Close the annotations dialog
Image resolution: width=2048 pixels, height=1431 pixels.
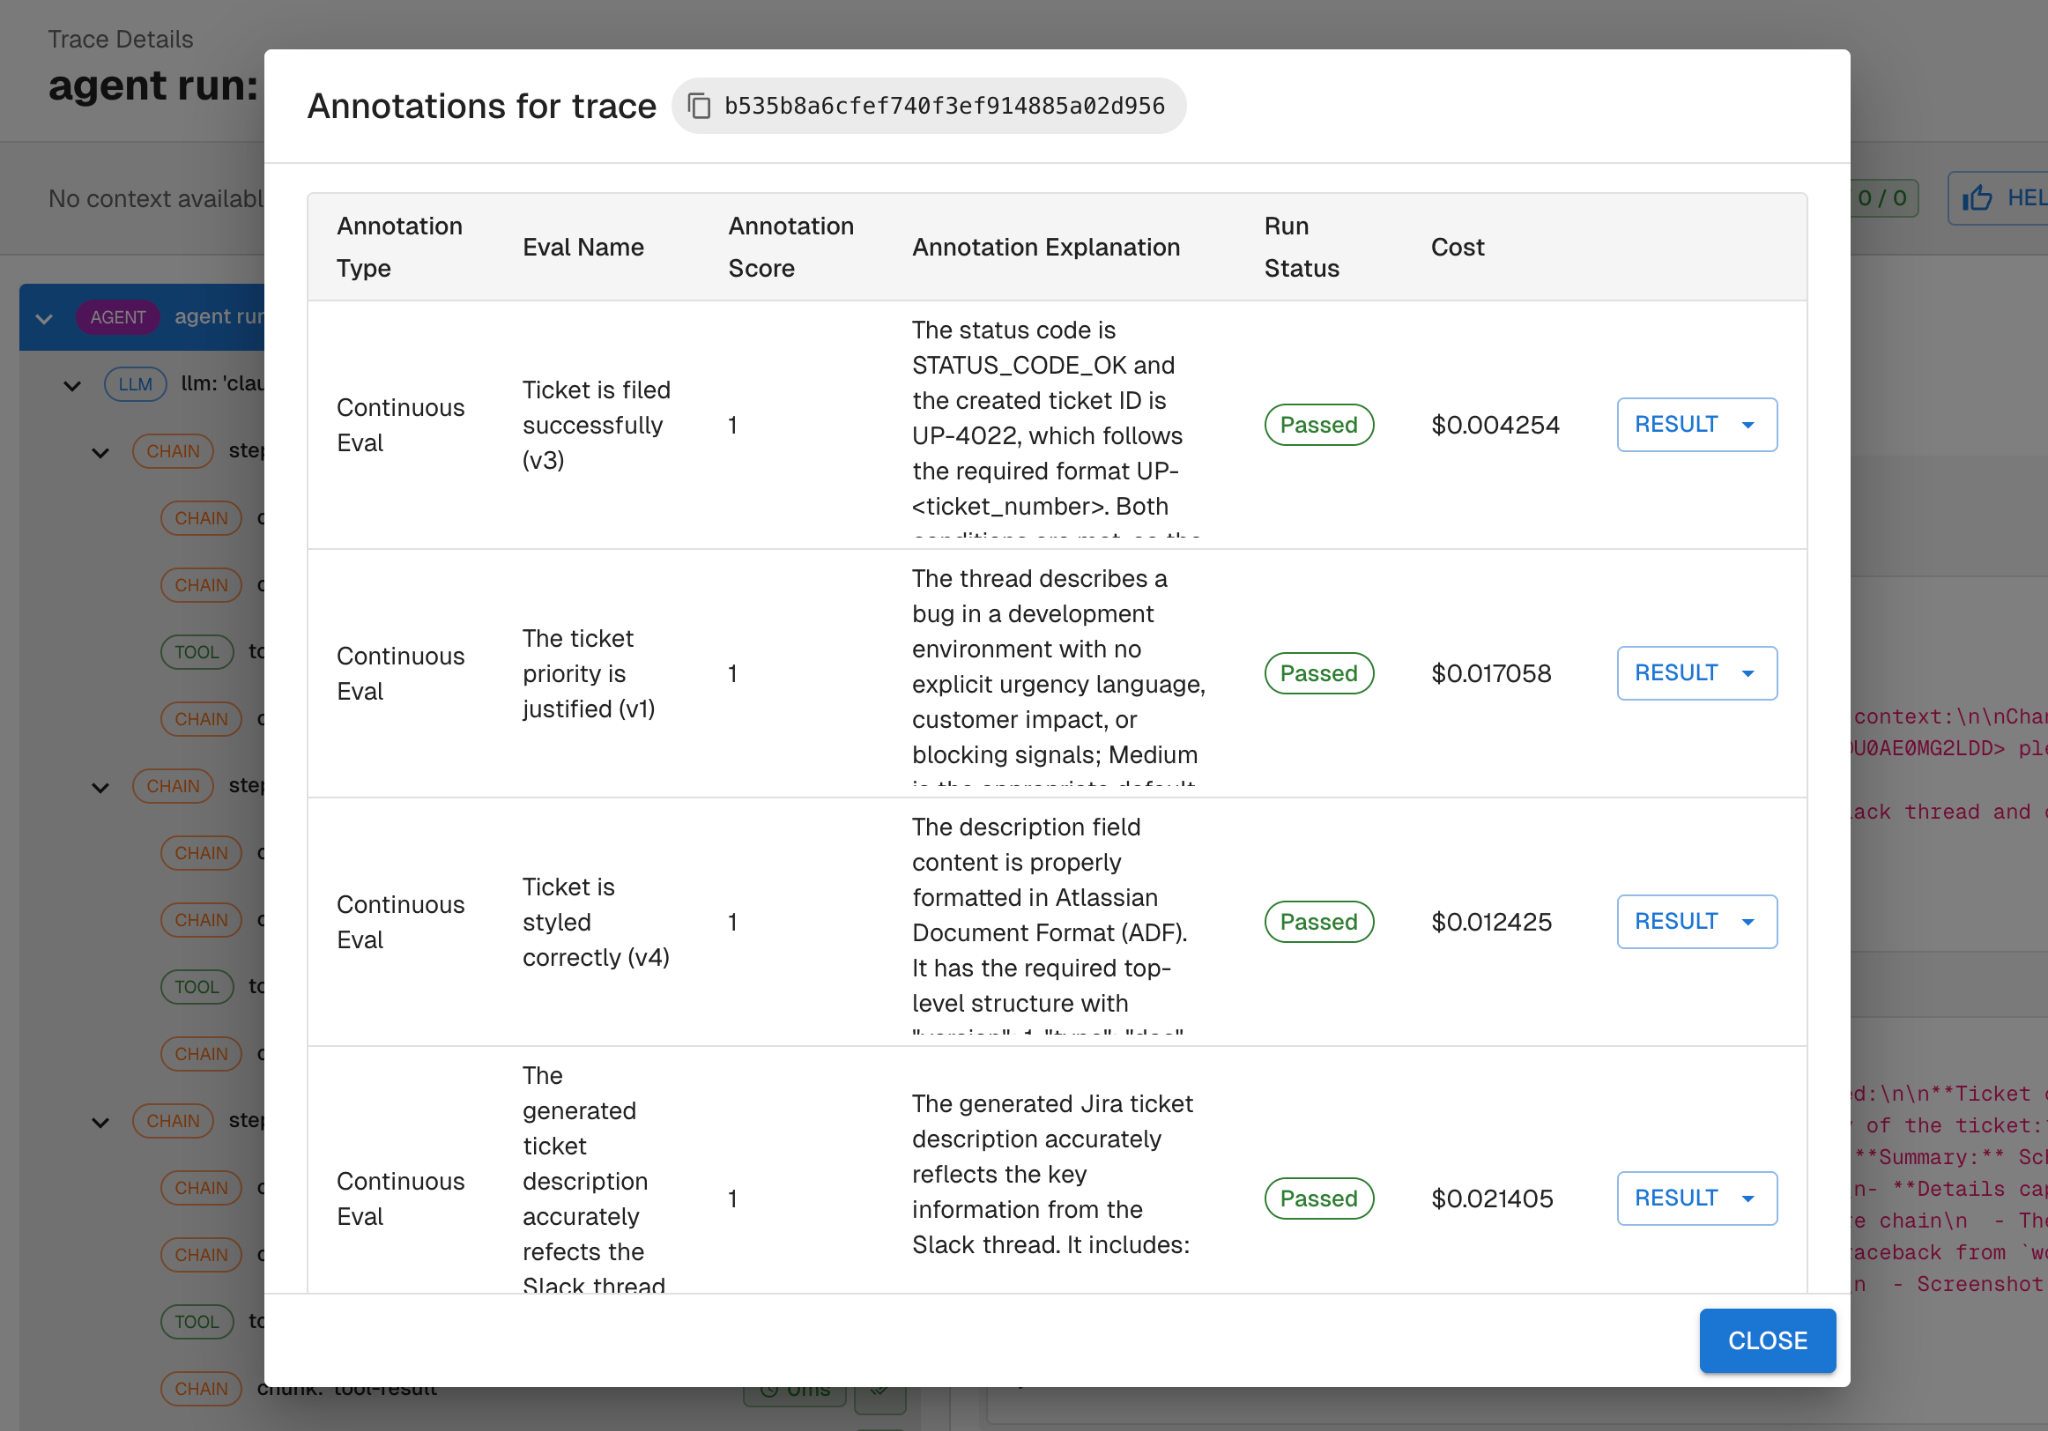[x=1766, y=1340]
